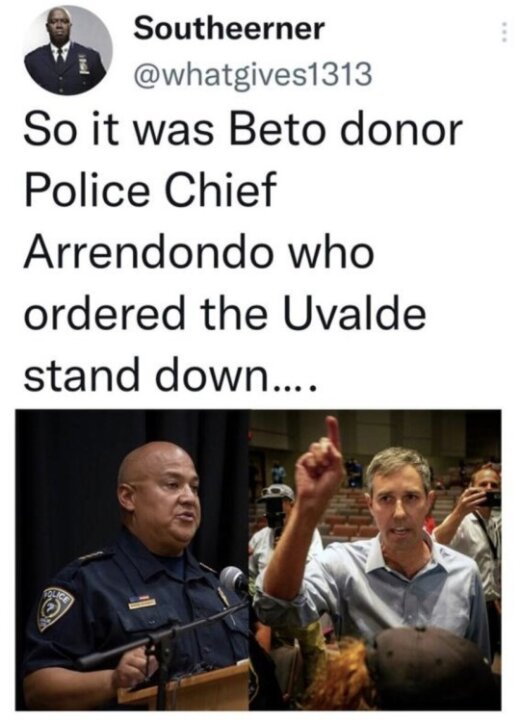Open the @whatgives1313 handle link

pos(253,73)
